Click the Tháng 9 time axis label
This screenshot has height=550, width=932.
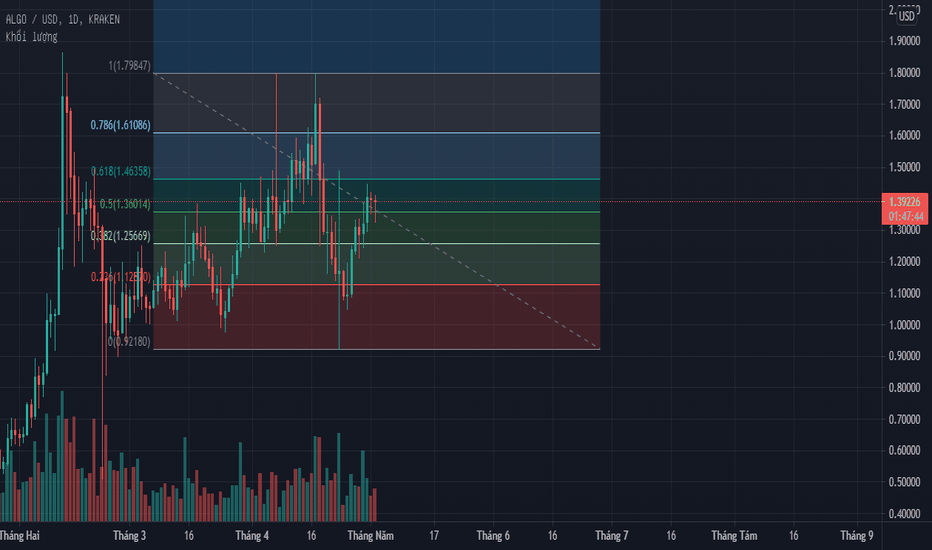(x=857, y=536)
